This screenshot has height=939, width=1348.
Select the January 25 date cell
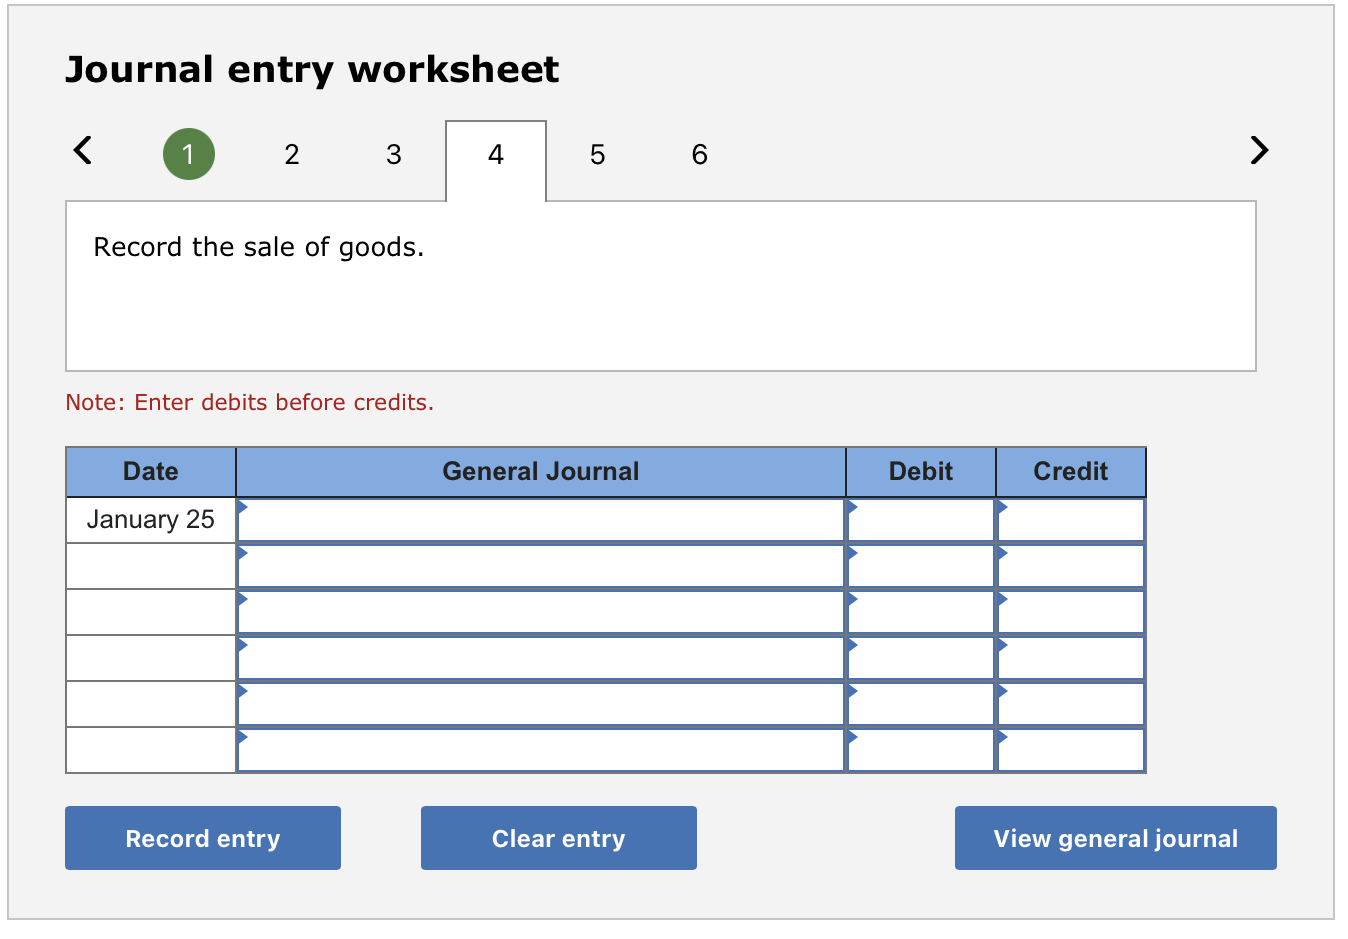(x=150, y=519)
